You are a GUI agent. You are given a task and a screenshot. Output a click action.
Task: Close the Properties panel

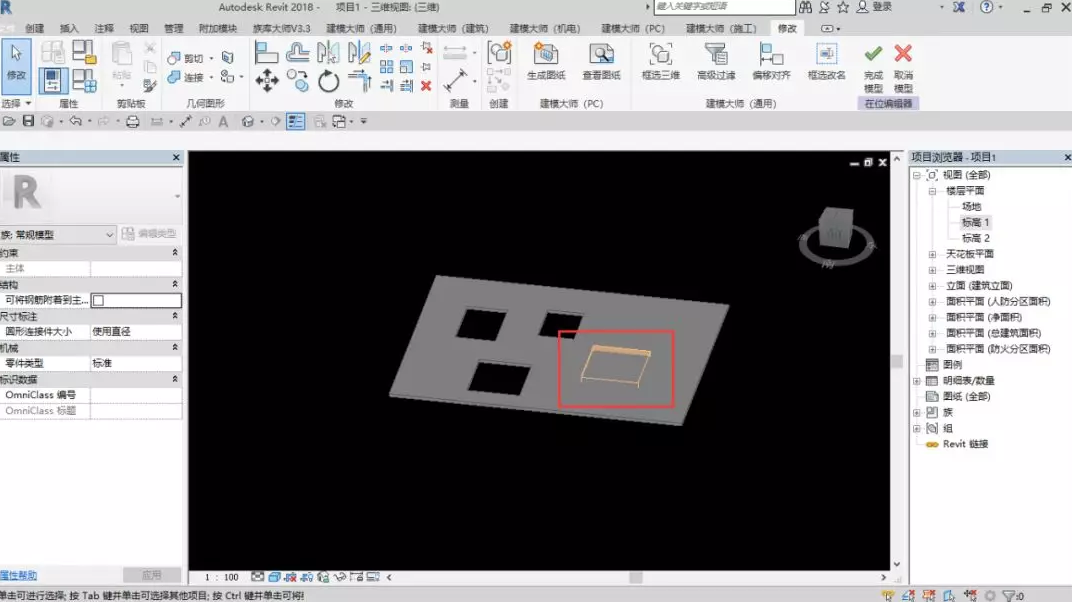176,157
